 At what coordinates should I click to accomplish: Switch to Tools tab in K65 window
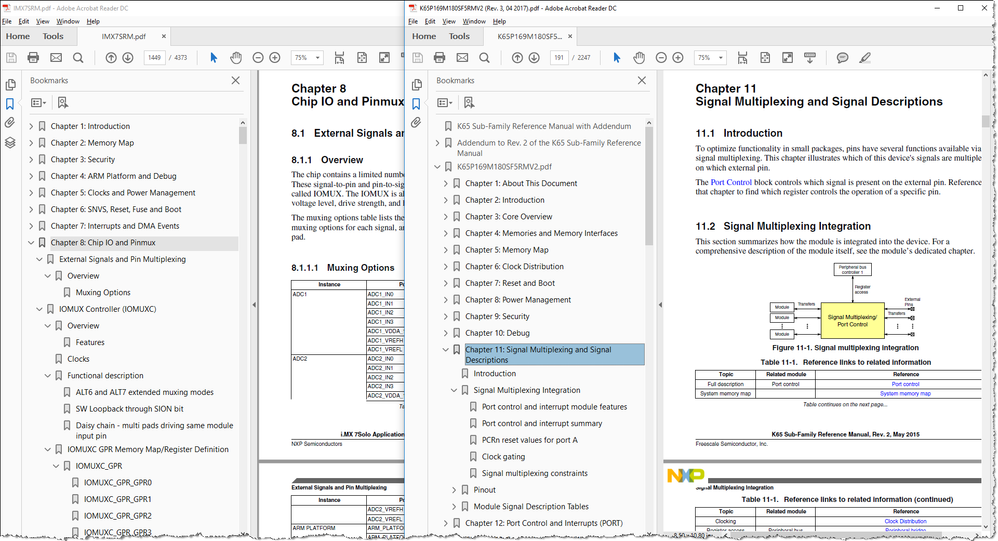459,36
